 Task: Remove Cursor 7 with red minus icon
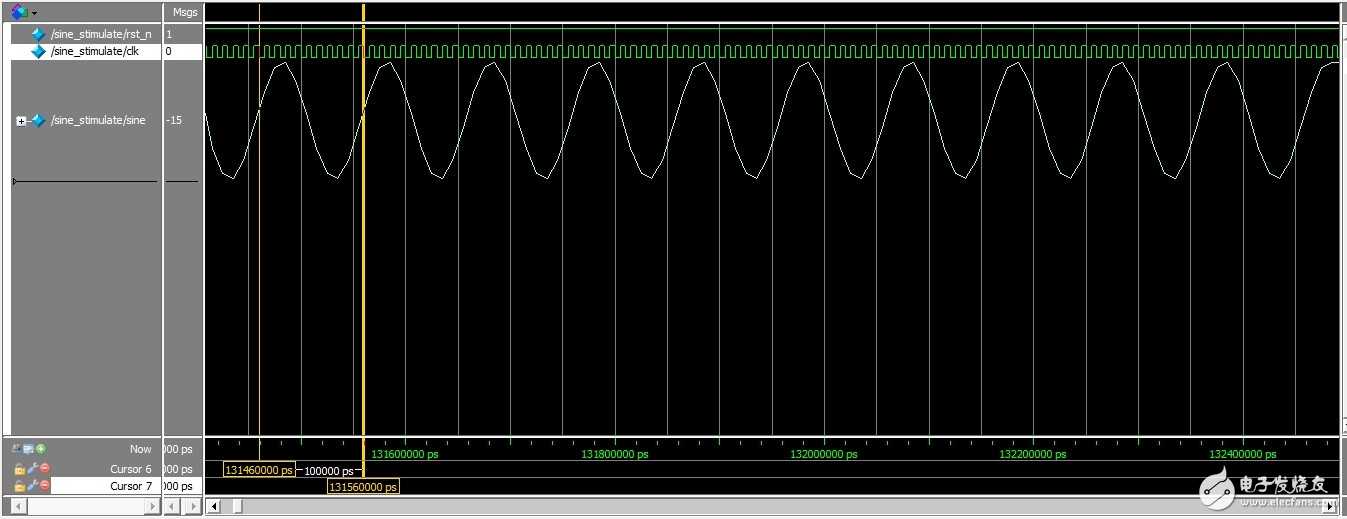[44, 486]
